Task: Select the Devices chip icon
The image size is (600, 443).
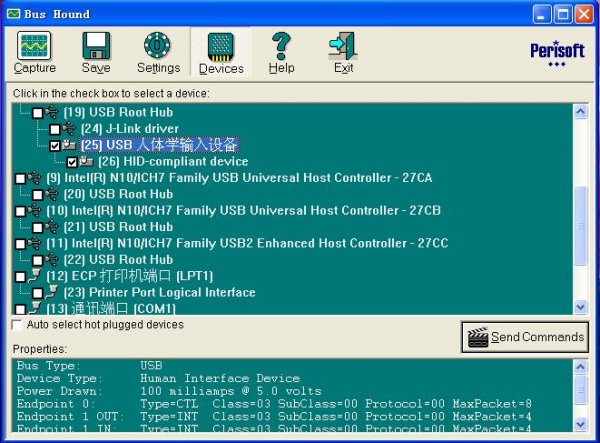Action: click(221, 47)
